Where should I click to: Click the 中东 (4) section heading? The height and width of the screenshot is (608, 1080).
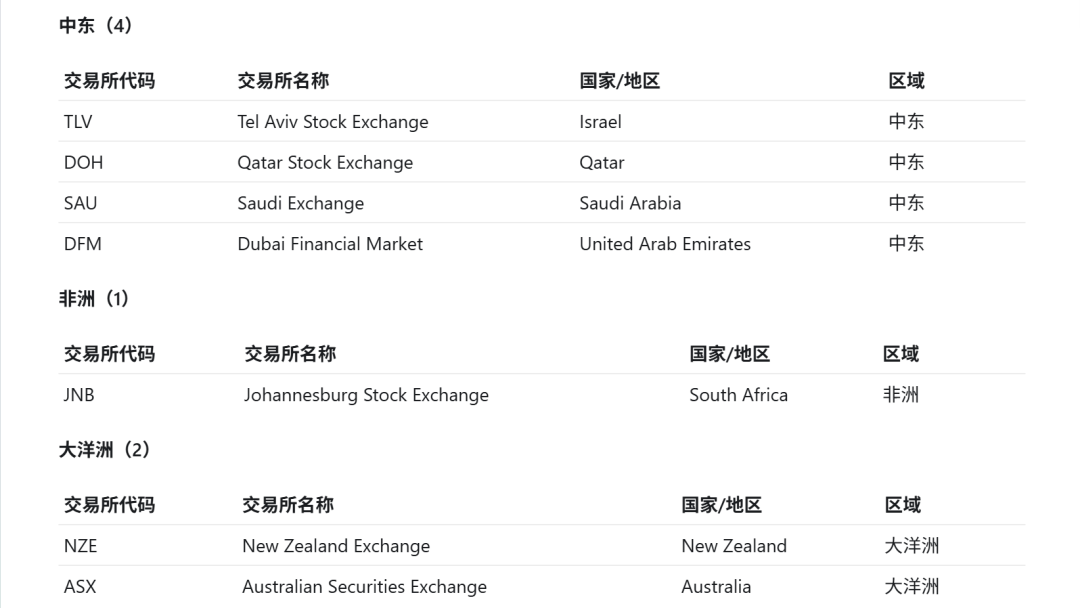coord(95,25)
